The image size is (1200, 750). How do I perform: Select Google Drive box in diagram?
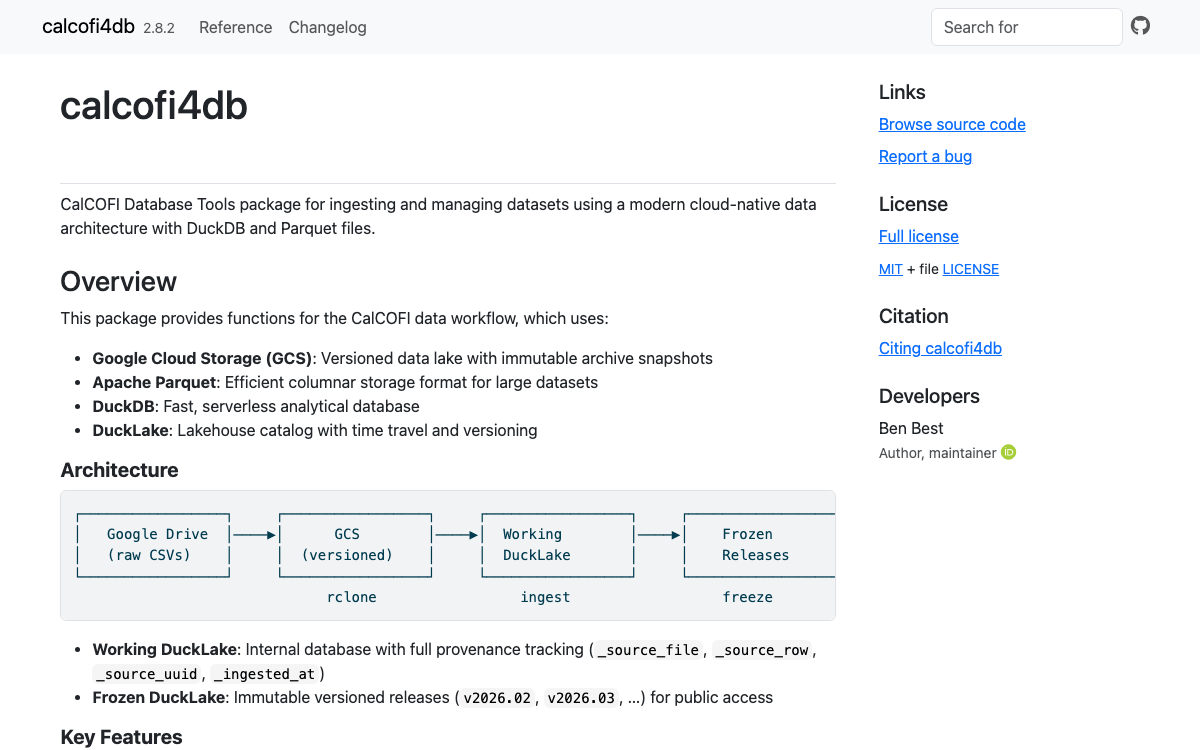[154, 545]
